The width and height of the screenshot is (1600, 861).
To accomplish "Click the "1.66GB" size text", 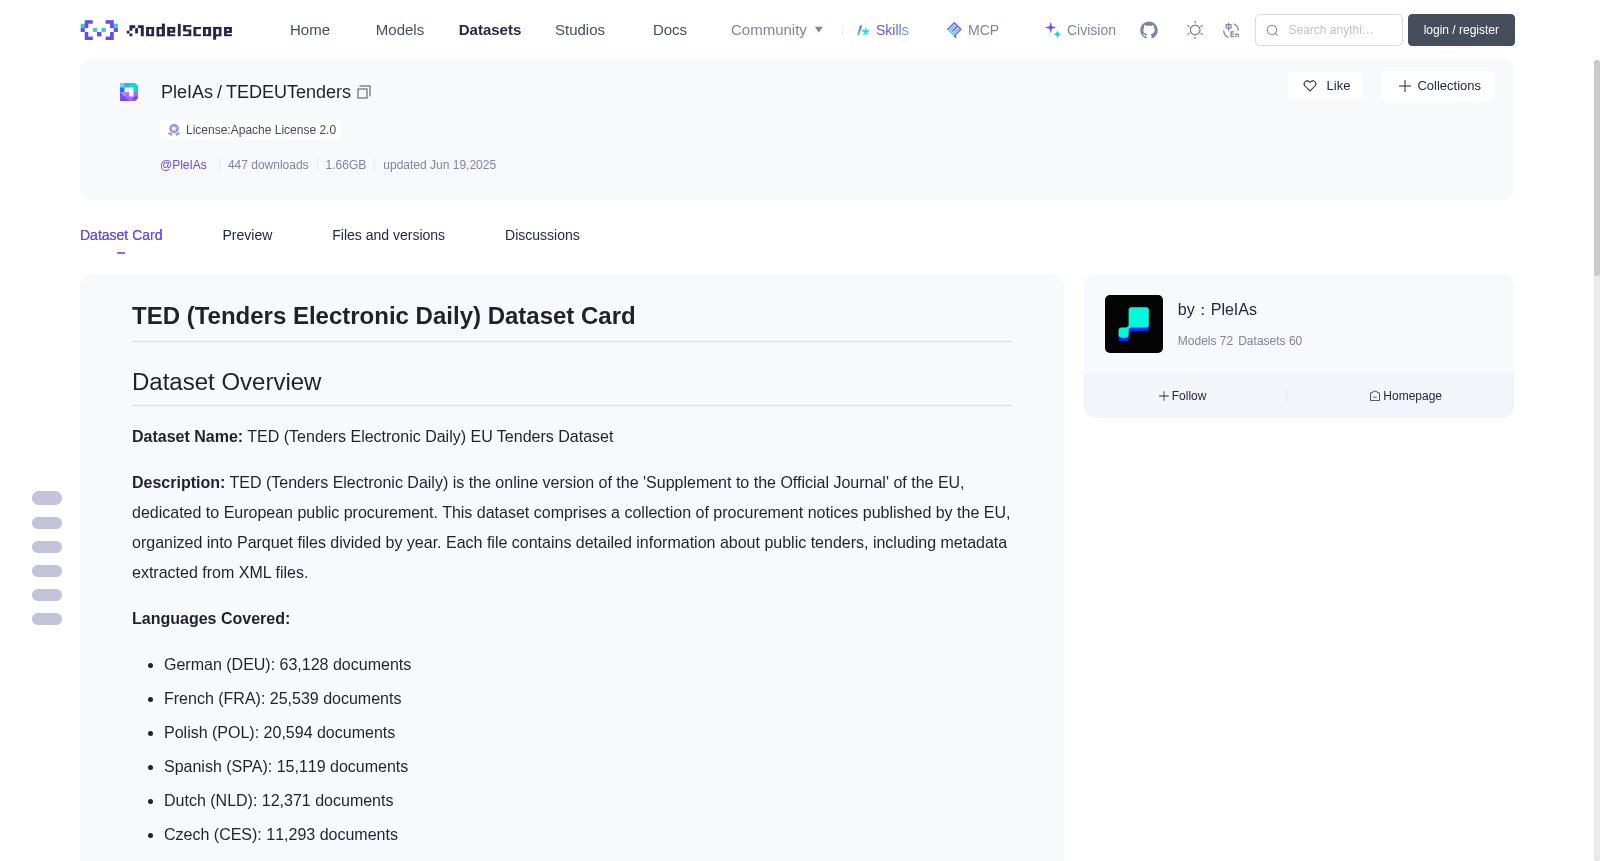I will pyautogui.click(x=346, y=165).
